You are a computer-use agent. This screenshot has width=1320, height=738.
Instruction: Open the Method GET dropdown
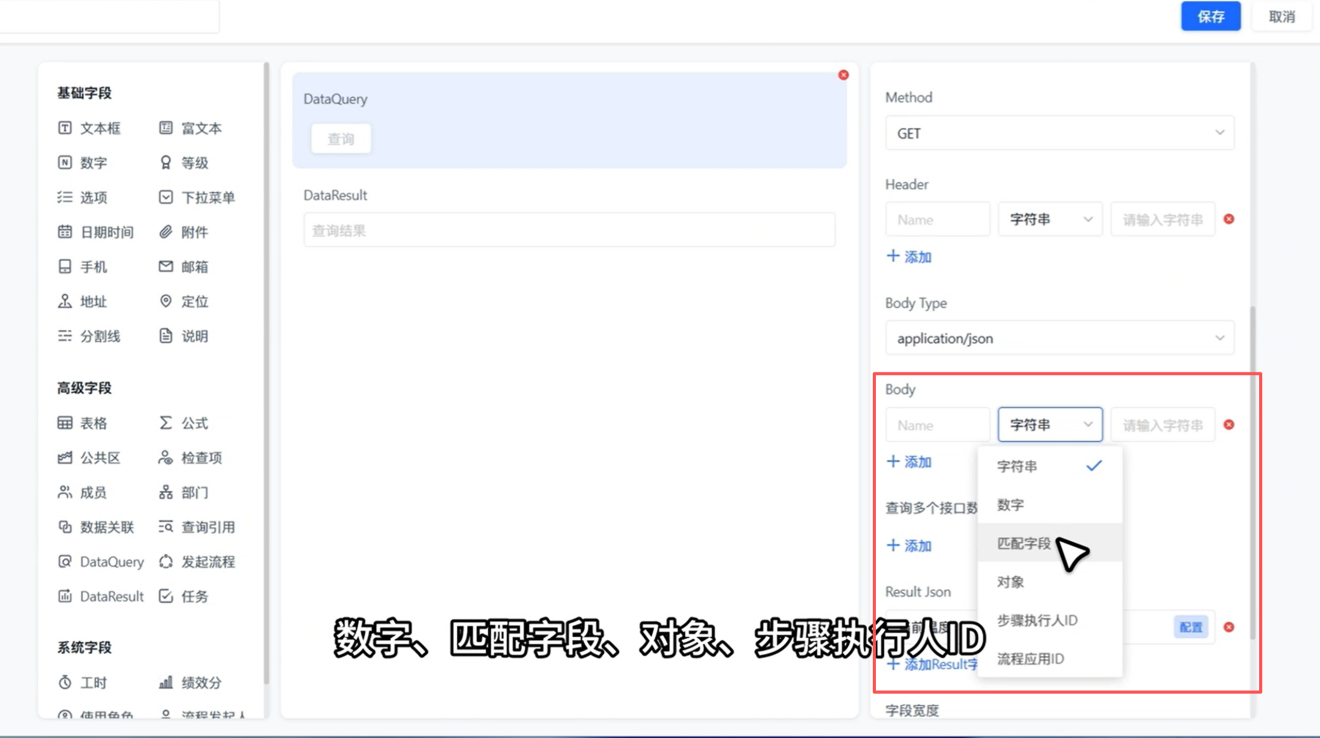pos(1060,133)
